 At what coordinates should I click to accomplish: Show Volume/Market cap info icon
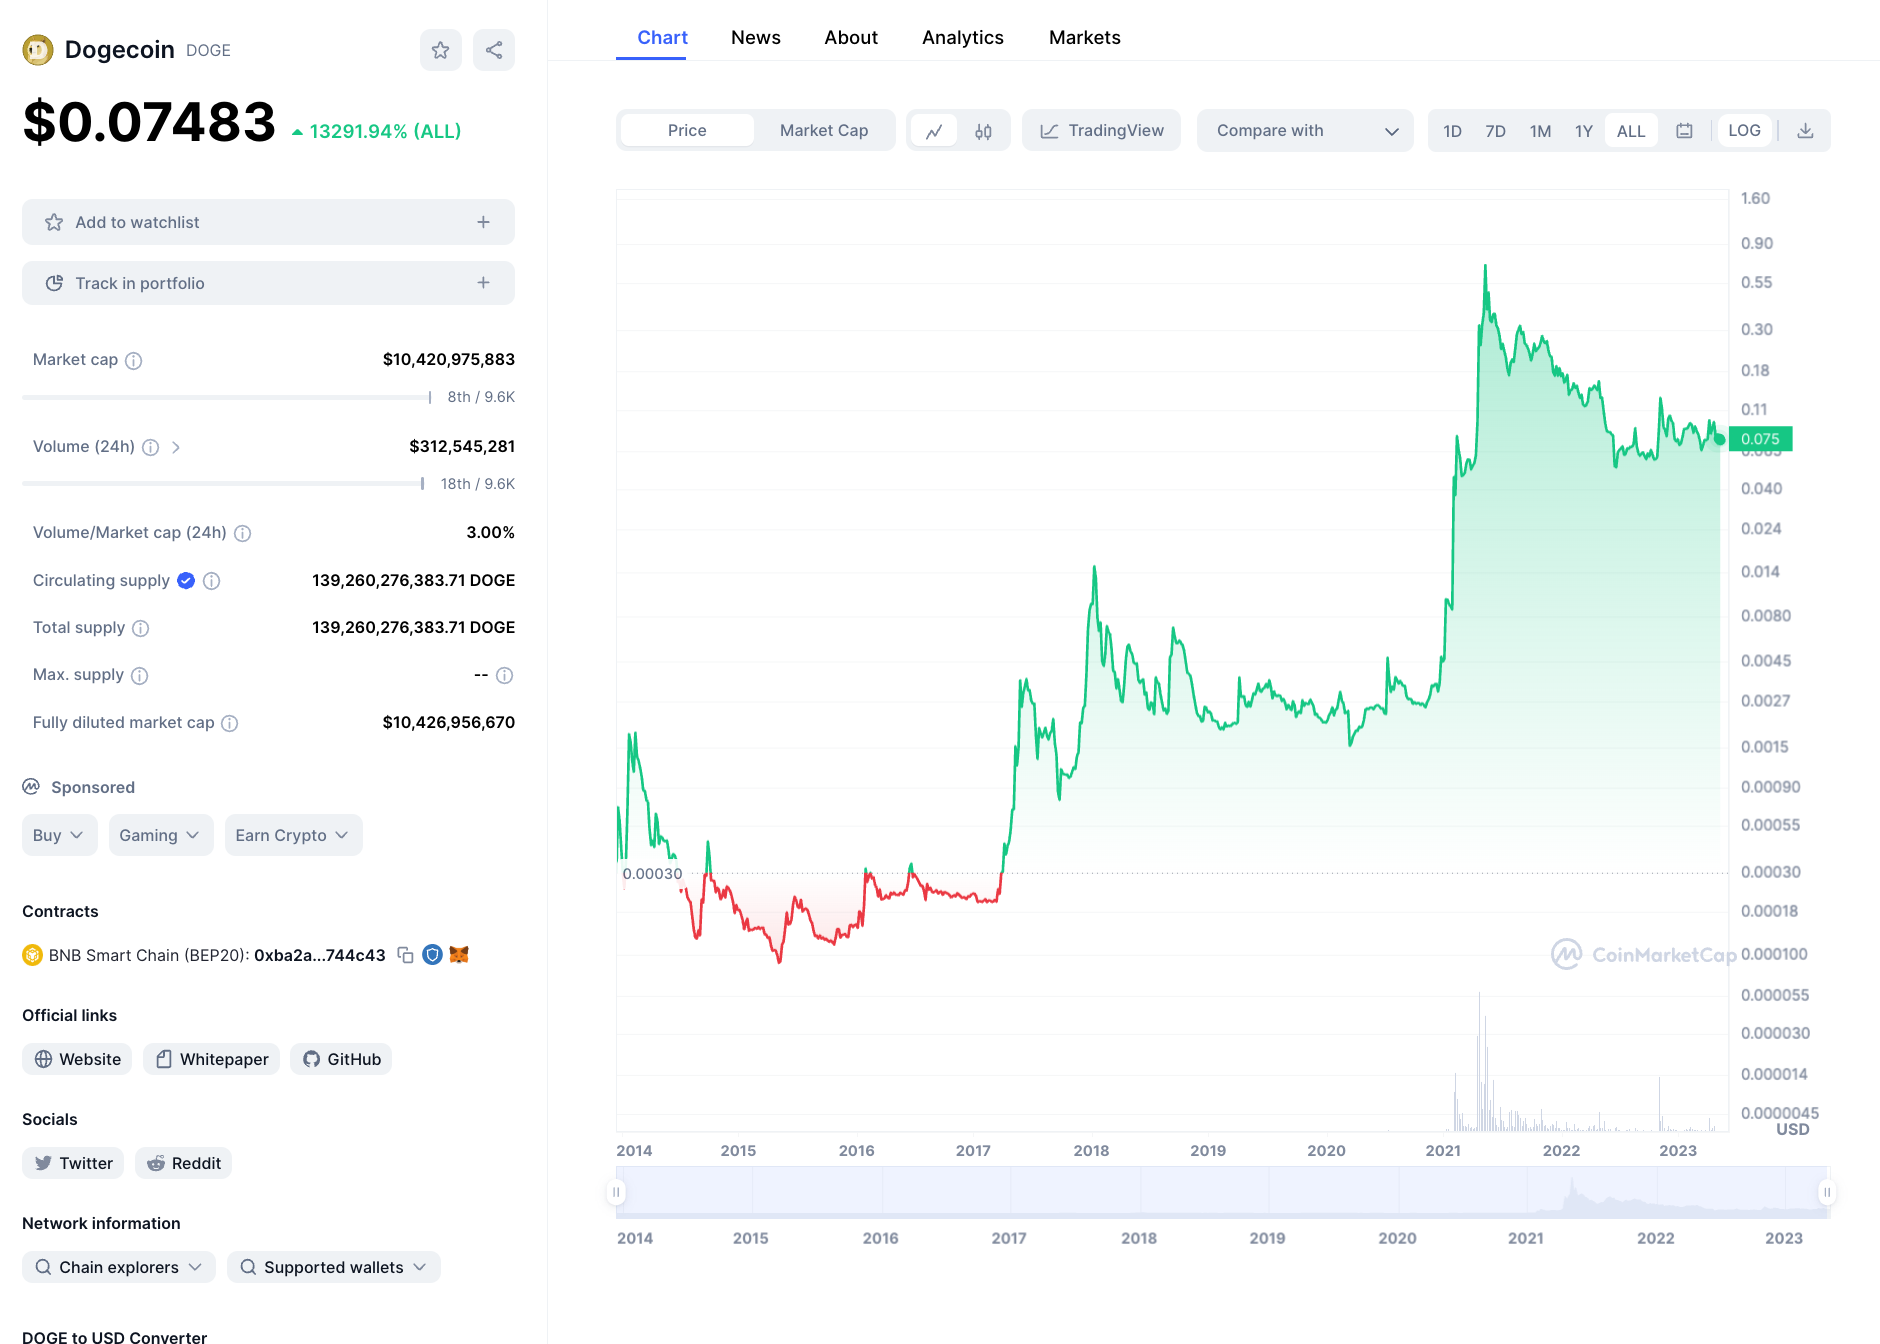(242, 533)
